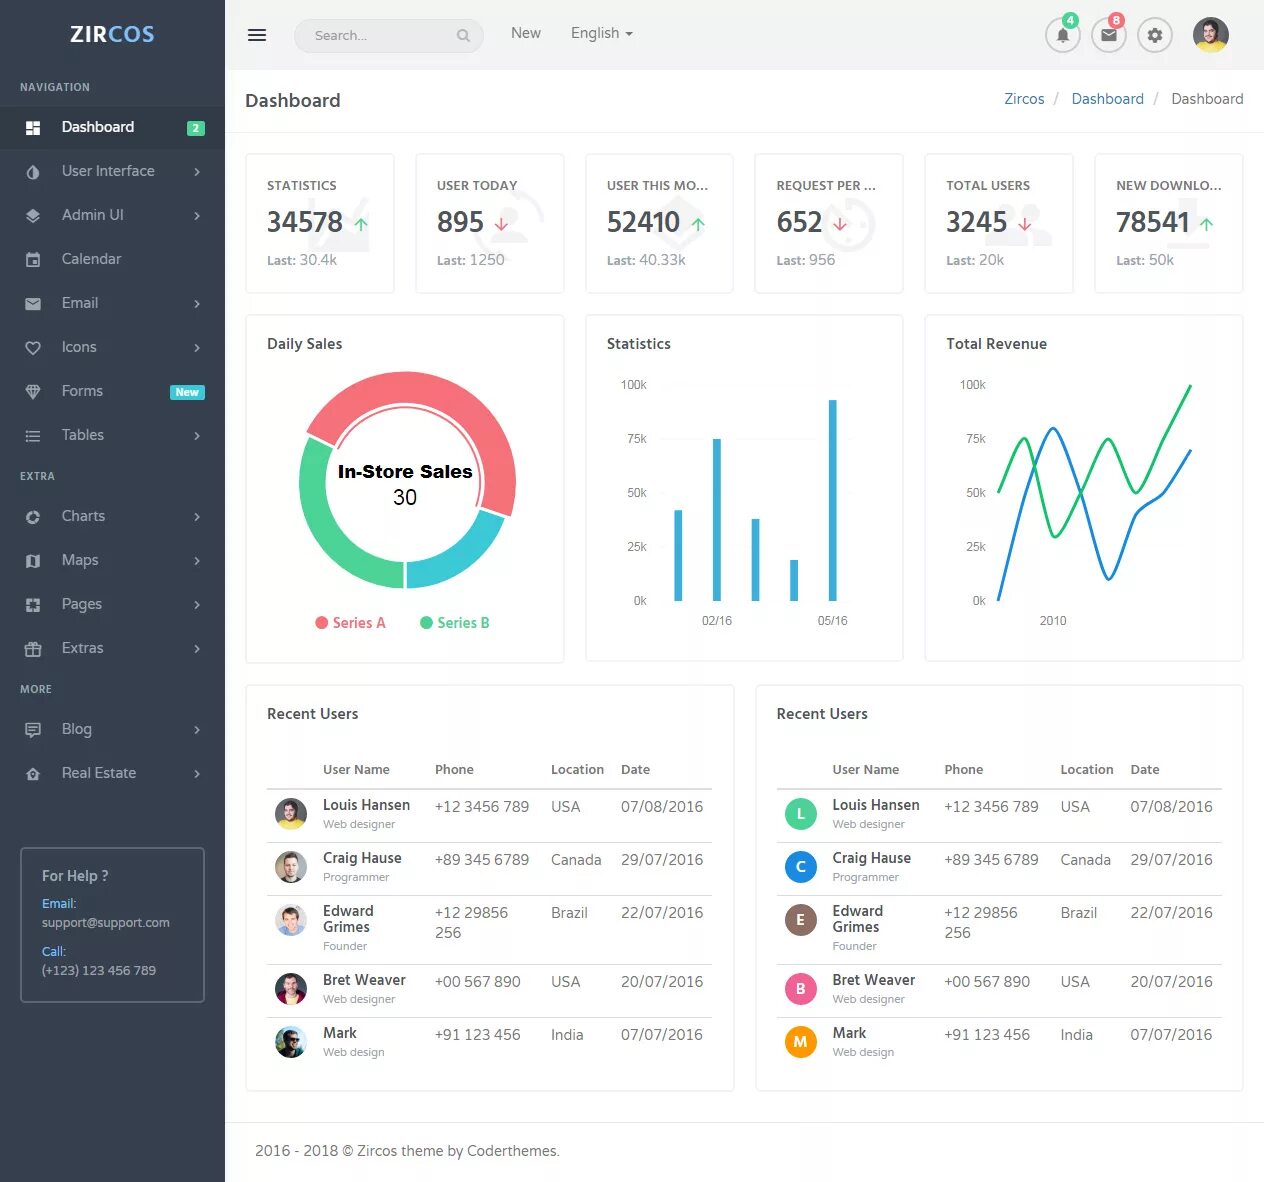The image size is (1264, 1182).
Task: Click the help phone number (+123) 123 456 789
Action: pyautogui.click(x=98, y=971)
